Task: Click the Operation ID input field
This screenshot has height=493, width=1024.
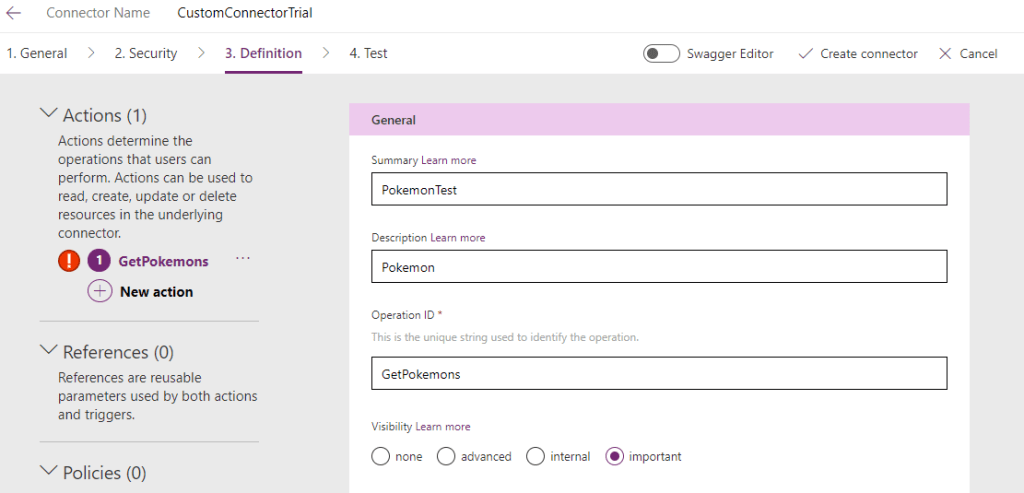Action: [x=658, y=373]
